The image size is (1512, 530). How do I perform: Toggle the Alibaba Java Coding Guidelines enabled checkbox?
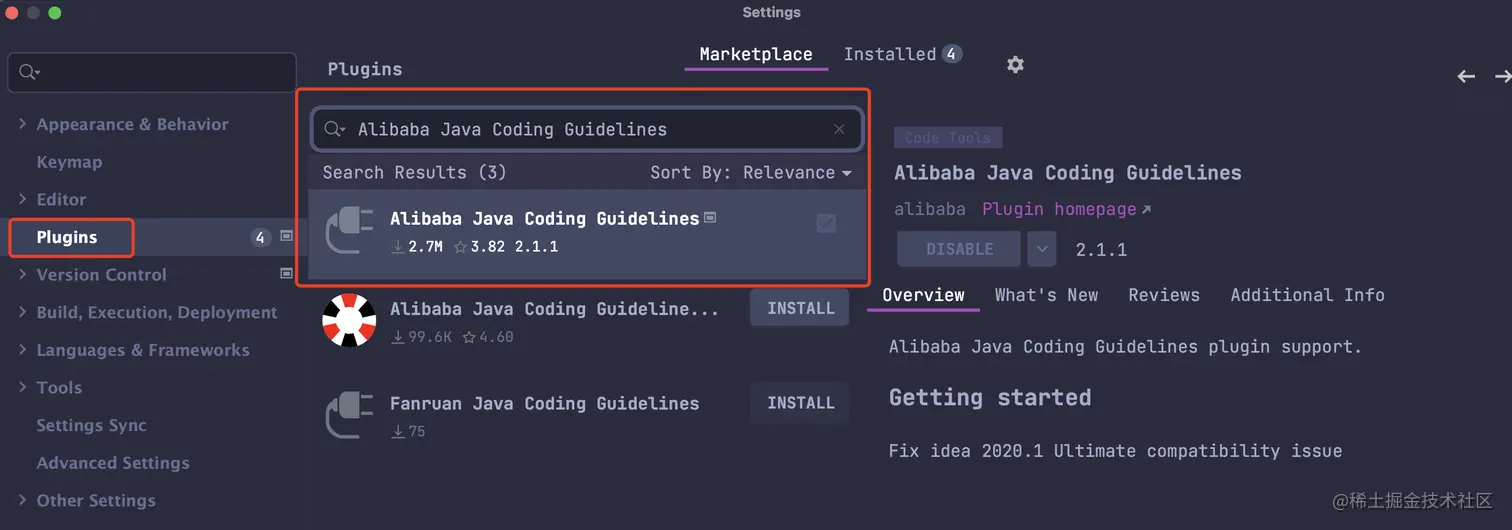(826, 223)
